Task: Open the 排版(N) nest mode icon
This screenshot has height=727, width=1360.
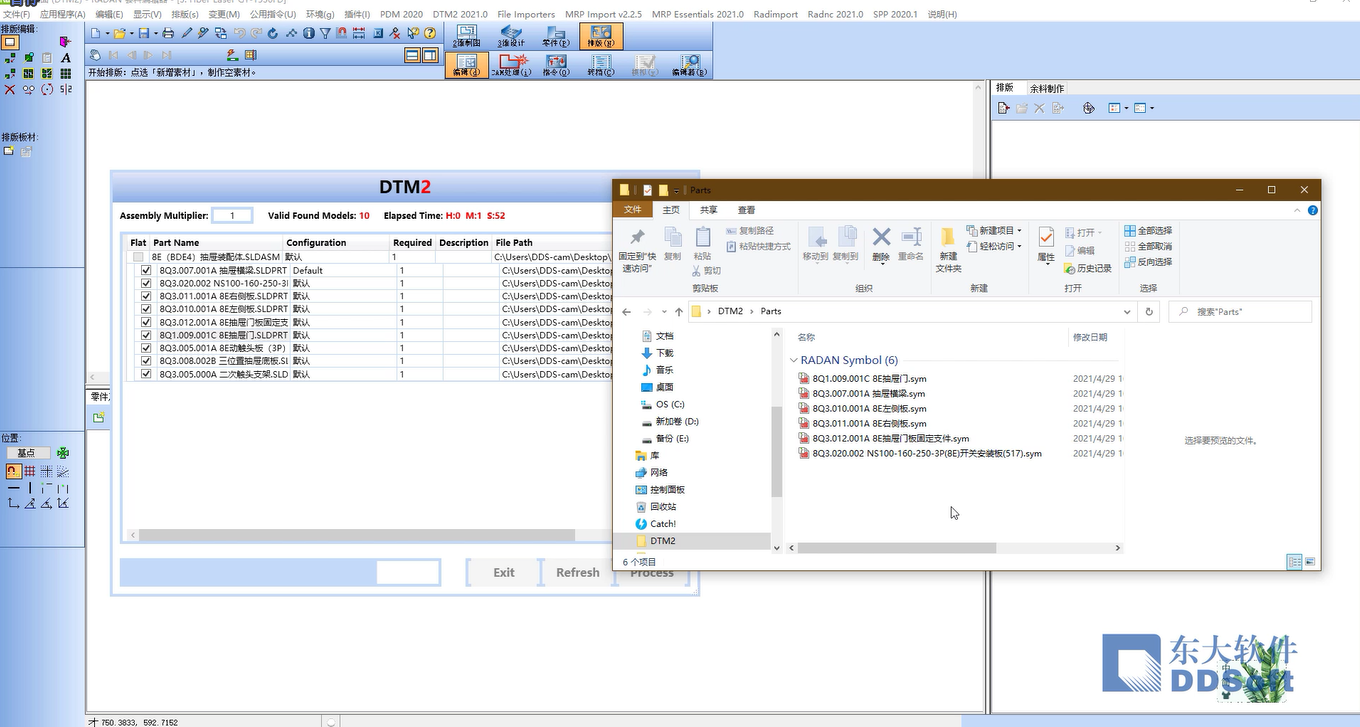Action: pyautogui.click(x=601, y=37)
